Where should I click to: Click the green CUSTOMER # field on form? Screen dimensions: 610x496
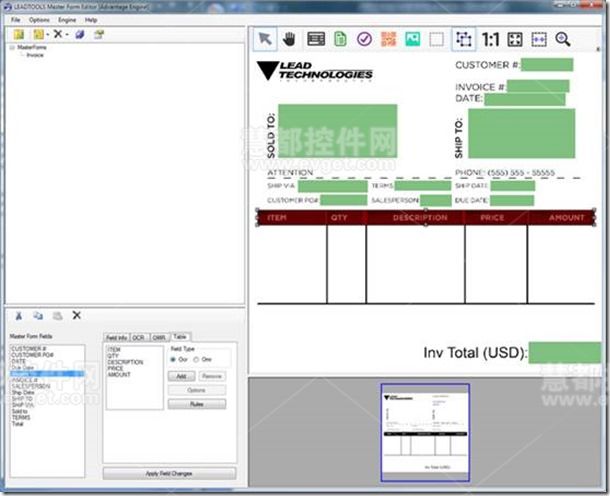point(547,65)
